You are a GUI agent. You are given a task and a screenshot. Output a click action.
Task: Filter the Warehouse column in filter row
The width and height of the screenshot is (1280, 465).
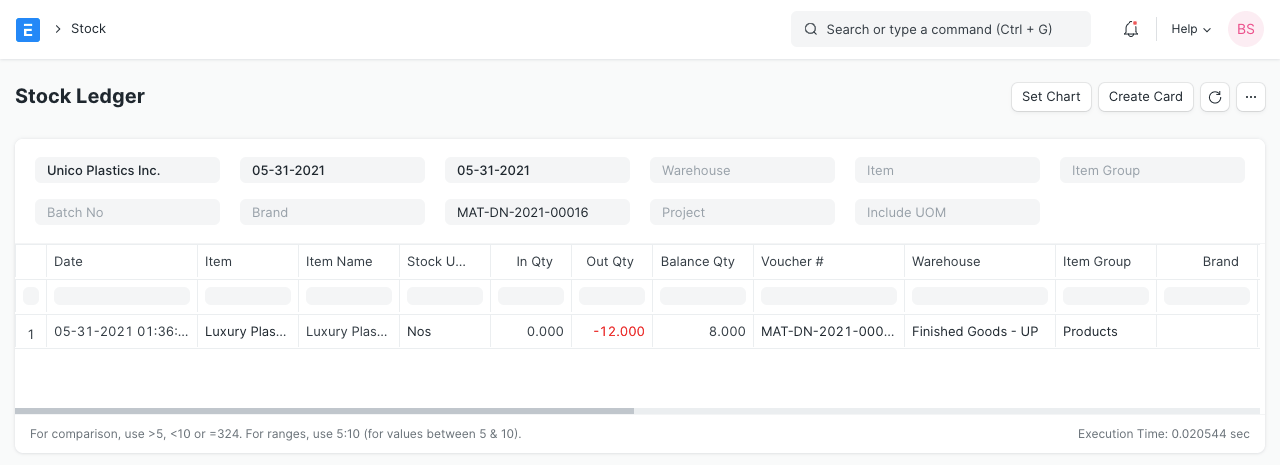point(979,296)
